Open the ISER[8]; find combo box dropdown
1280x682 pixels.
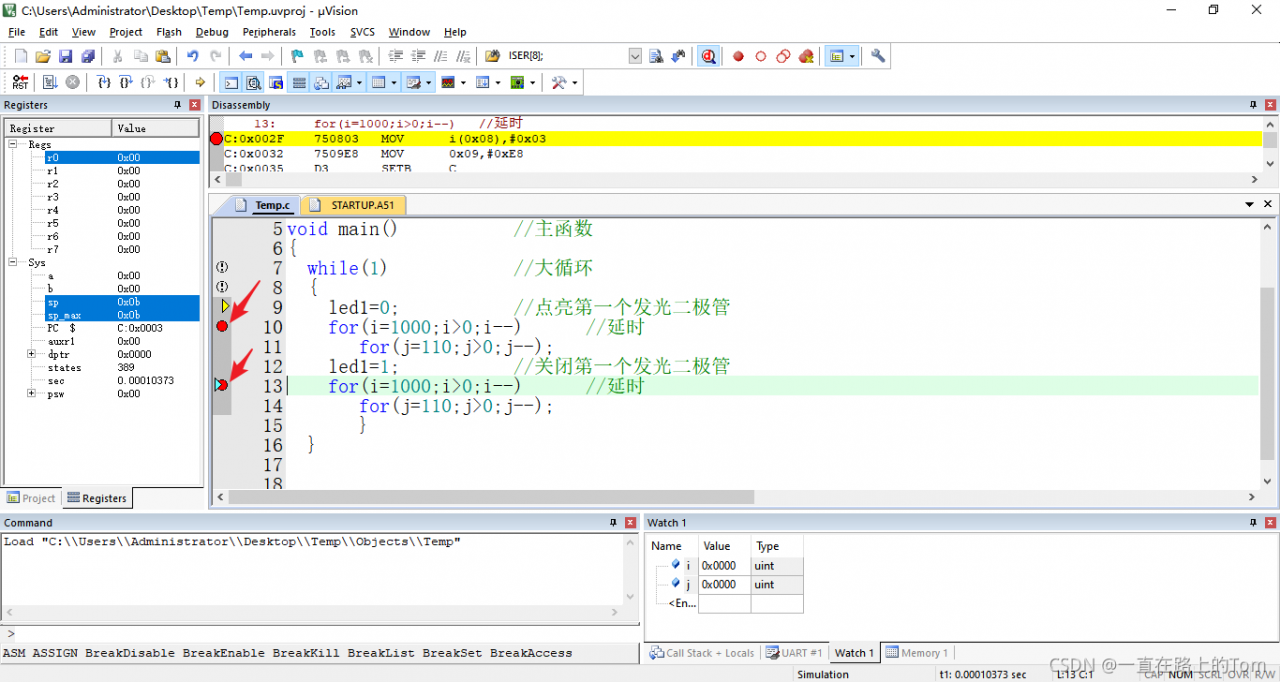635,57
